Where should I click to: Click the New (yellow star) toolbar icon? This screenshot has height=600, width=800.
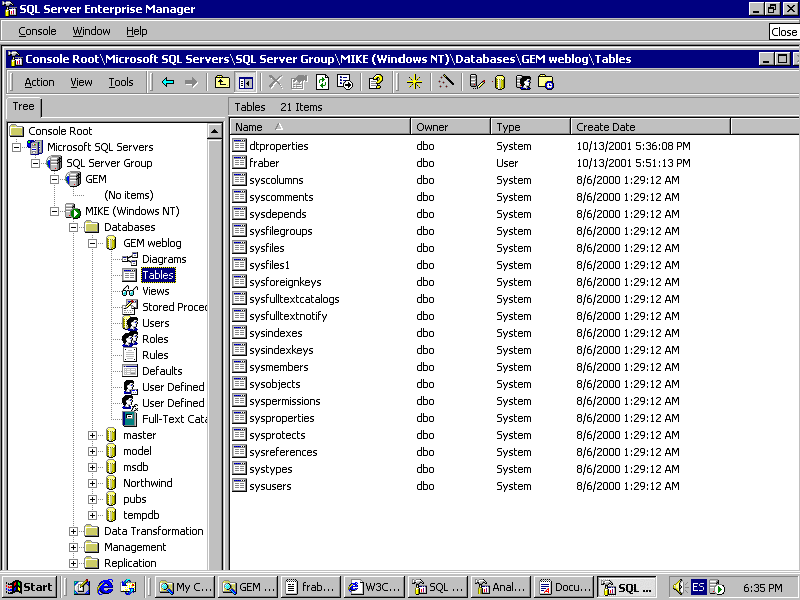click(414, 82)
